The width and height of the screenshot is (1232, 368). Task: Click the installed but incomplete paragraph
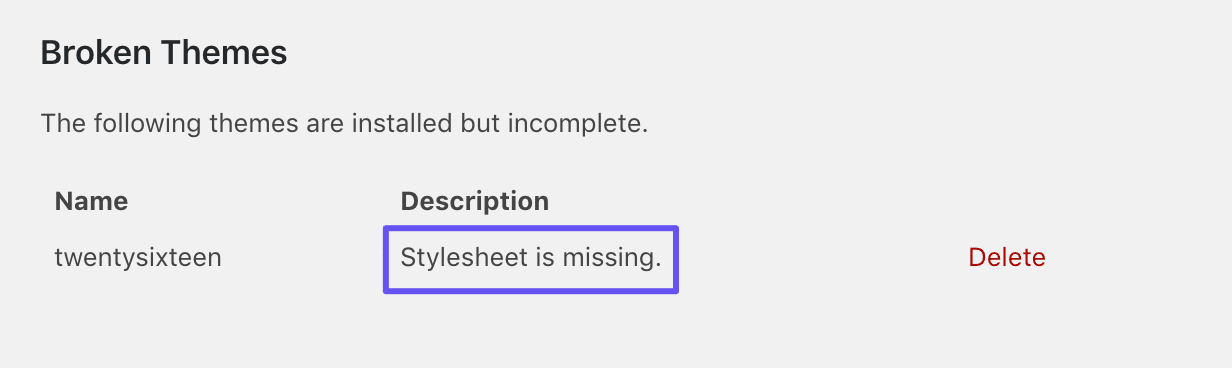[x=345, y=125]
